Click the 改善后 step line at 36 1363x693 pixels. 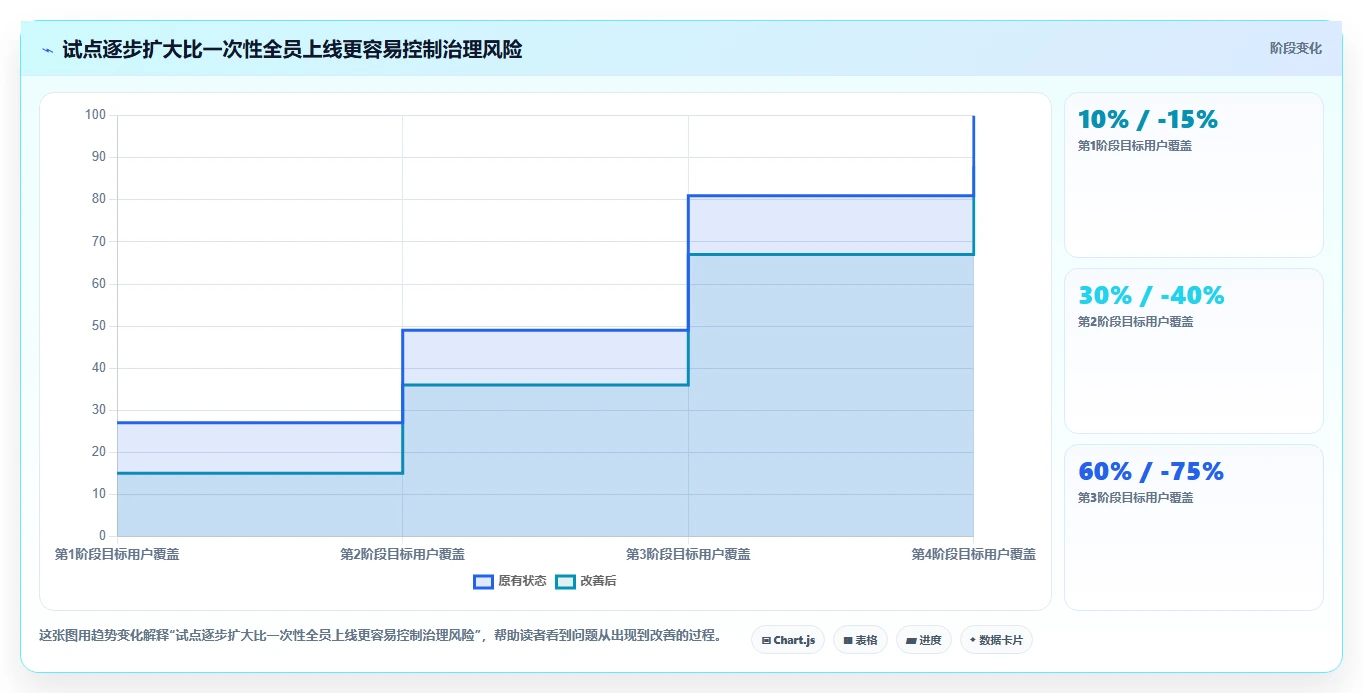click(x=545, y=385)
